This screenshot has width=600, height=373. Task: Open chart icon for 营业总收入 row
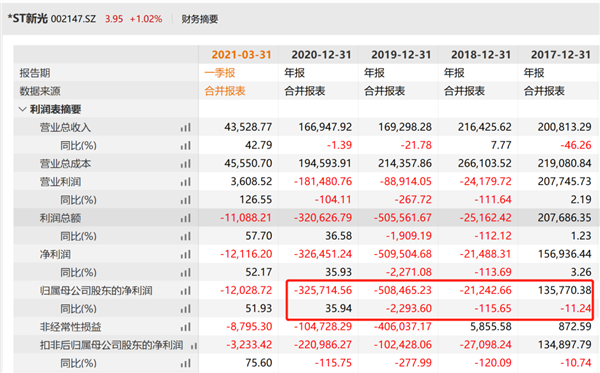pos(186,127)
